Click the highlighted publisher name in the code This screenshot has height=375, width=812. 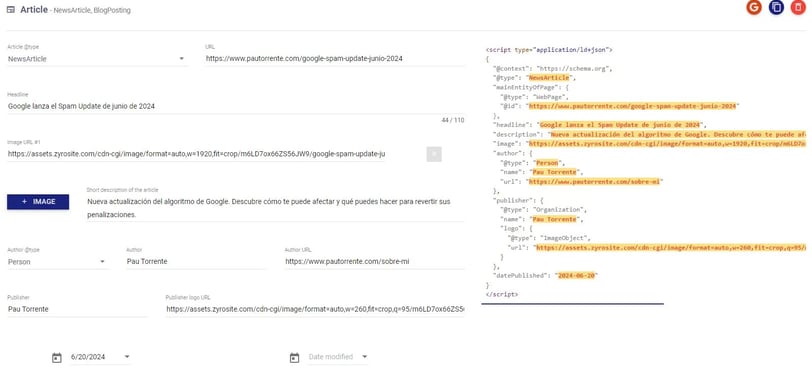click(554, 219)
